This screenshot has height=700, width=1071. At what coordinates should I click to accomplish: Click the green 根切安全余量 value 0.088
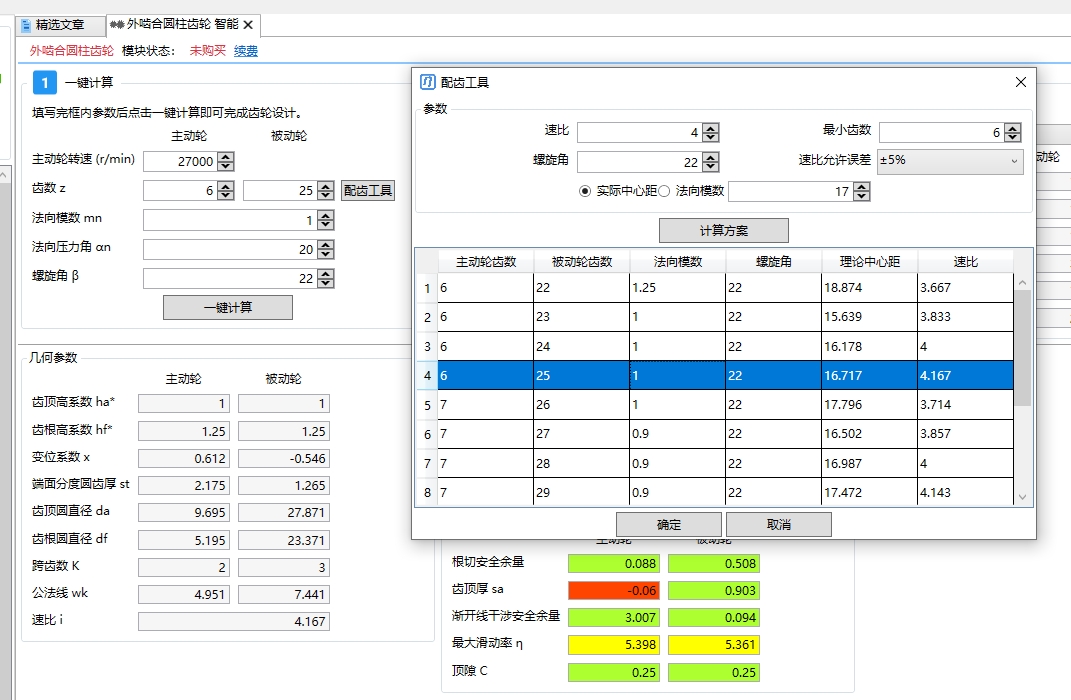[x=613, y=563]
